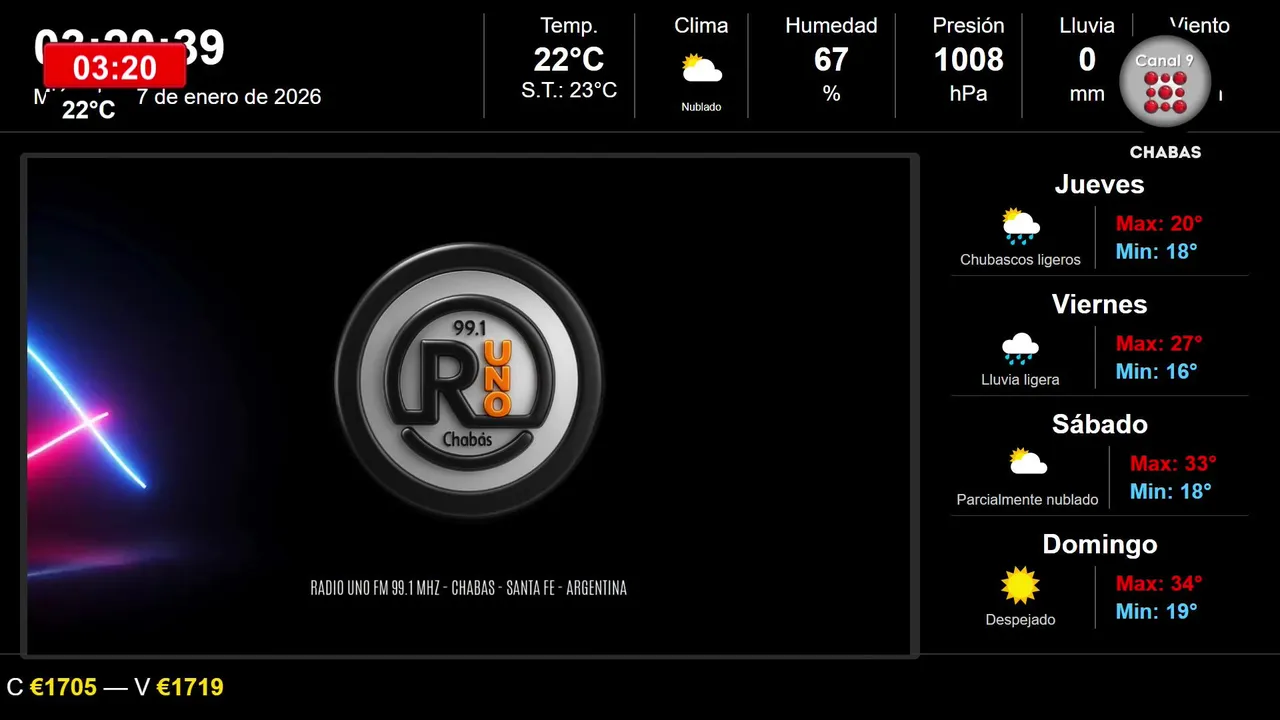
Task: Click the Humedad 67 value
Action: coord(831,60)
